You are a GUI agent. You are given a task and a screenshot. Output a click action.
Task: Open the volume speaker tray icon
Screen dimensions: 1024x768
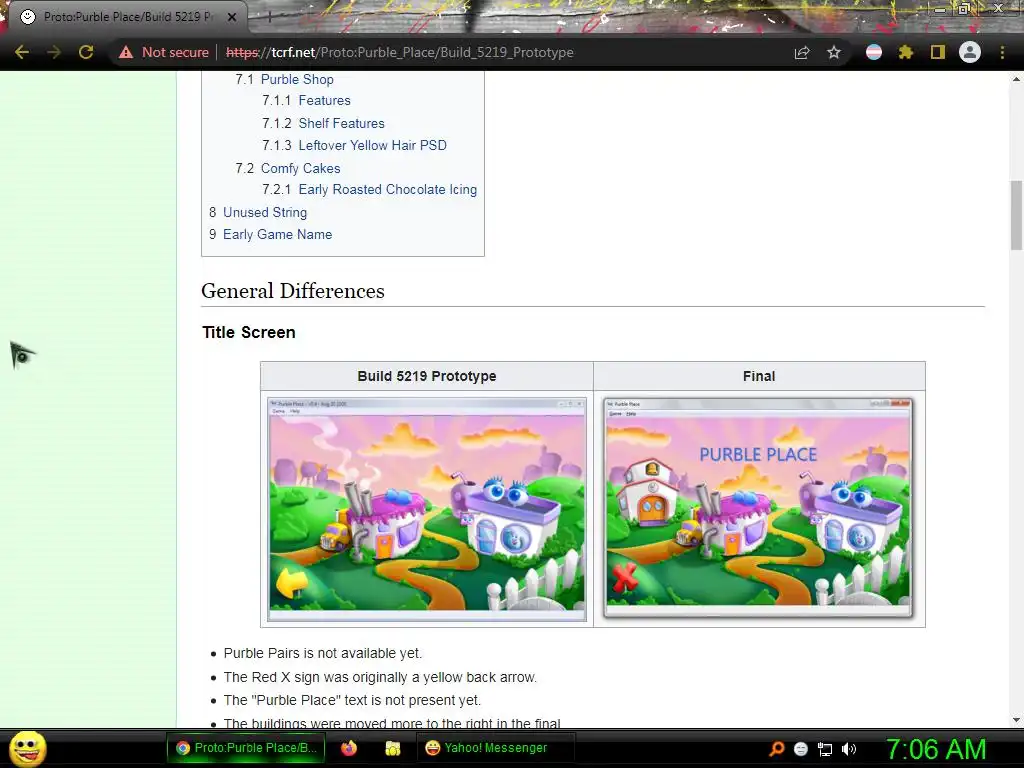[848, 749]
